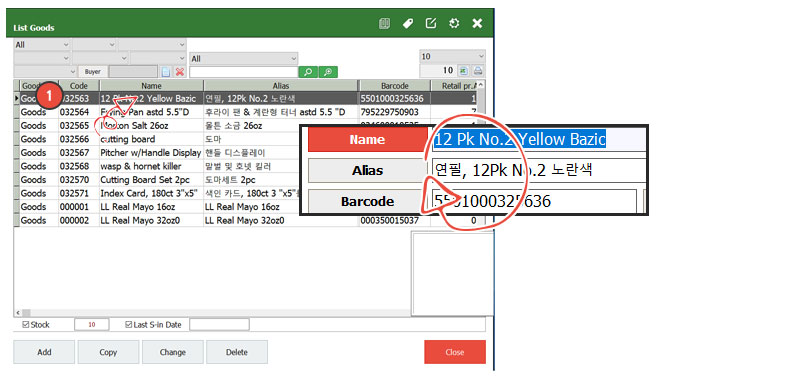The width and height of the screenshot is (805, 377).
Task: Click code cell 000001
Action: pos(79,207)
